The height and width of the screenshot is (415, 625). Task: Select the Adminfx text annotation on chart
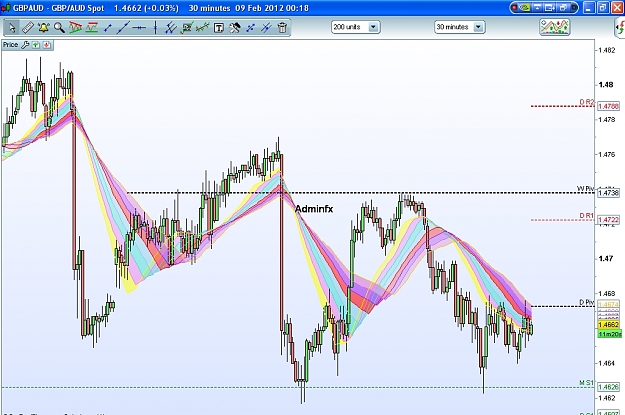pos(314,209)
